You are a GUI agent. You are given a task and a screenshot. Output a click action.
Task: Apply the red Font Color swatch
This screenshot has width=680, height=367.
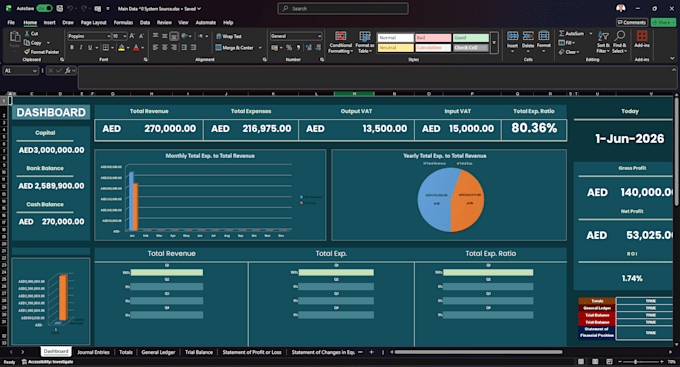tap(136, 48)
